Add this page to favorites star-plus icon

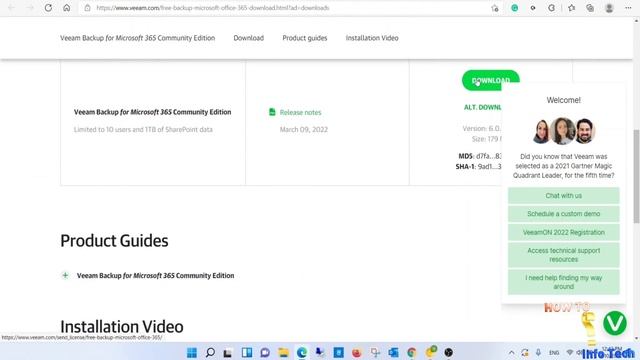click(495, 8)
